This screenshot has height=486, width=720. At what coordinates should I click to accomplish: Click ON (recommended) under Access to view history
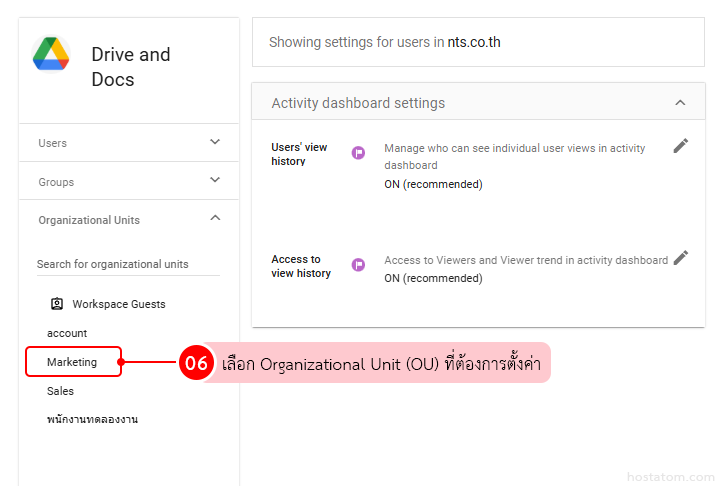433,278
